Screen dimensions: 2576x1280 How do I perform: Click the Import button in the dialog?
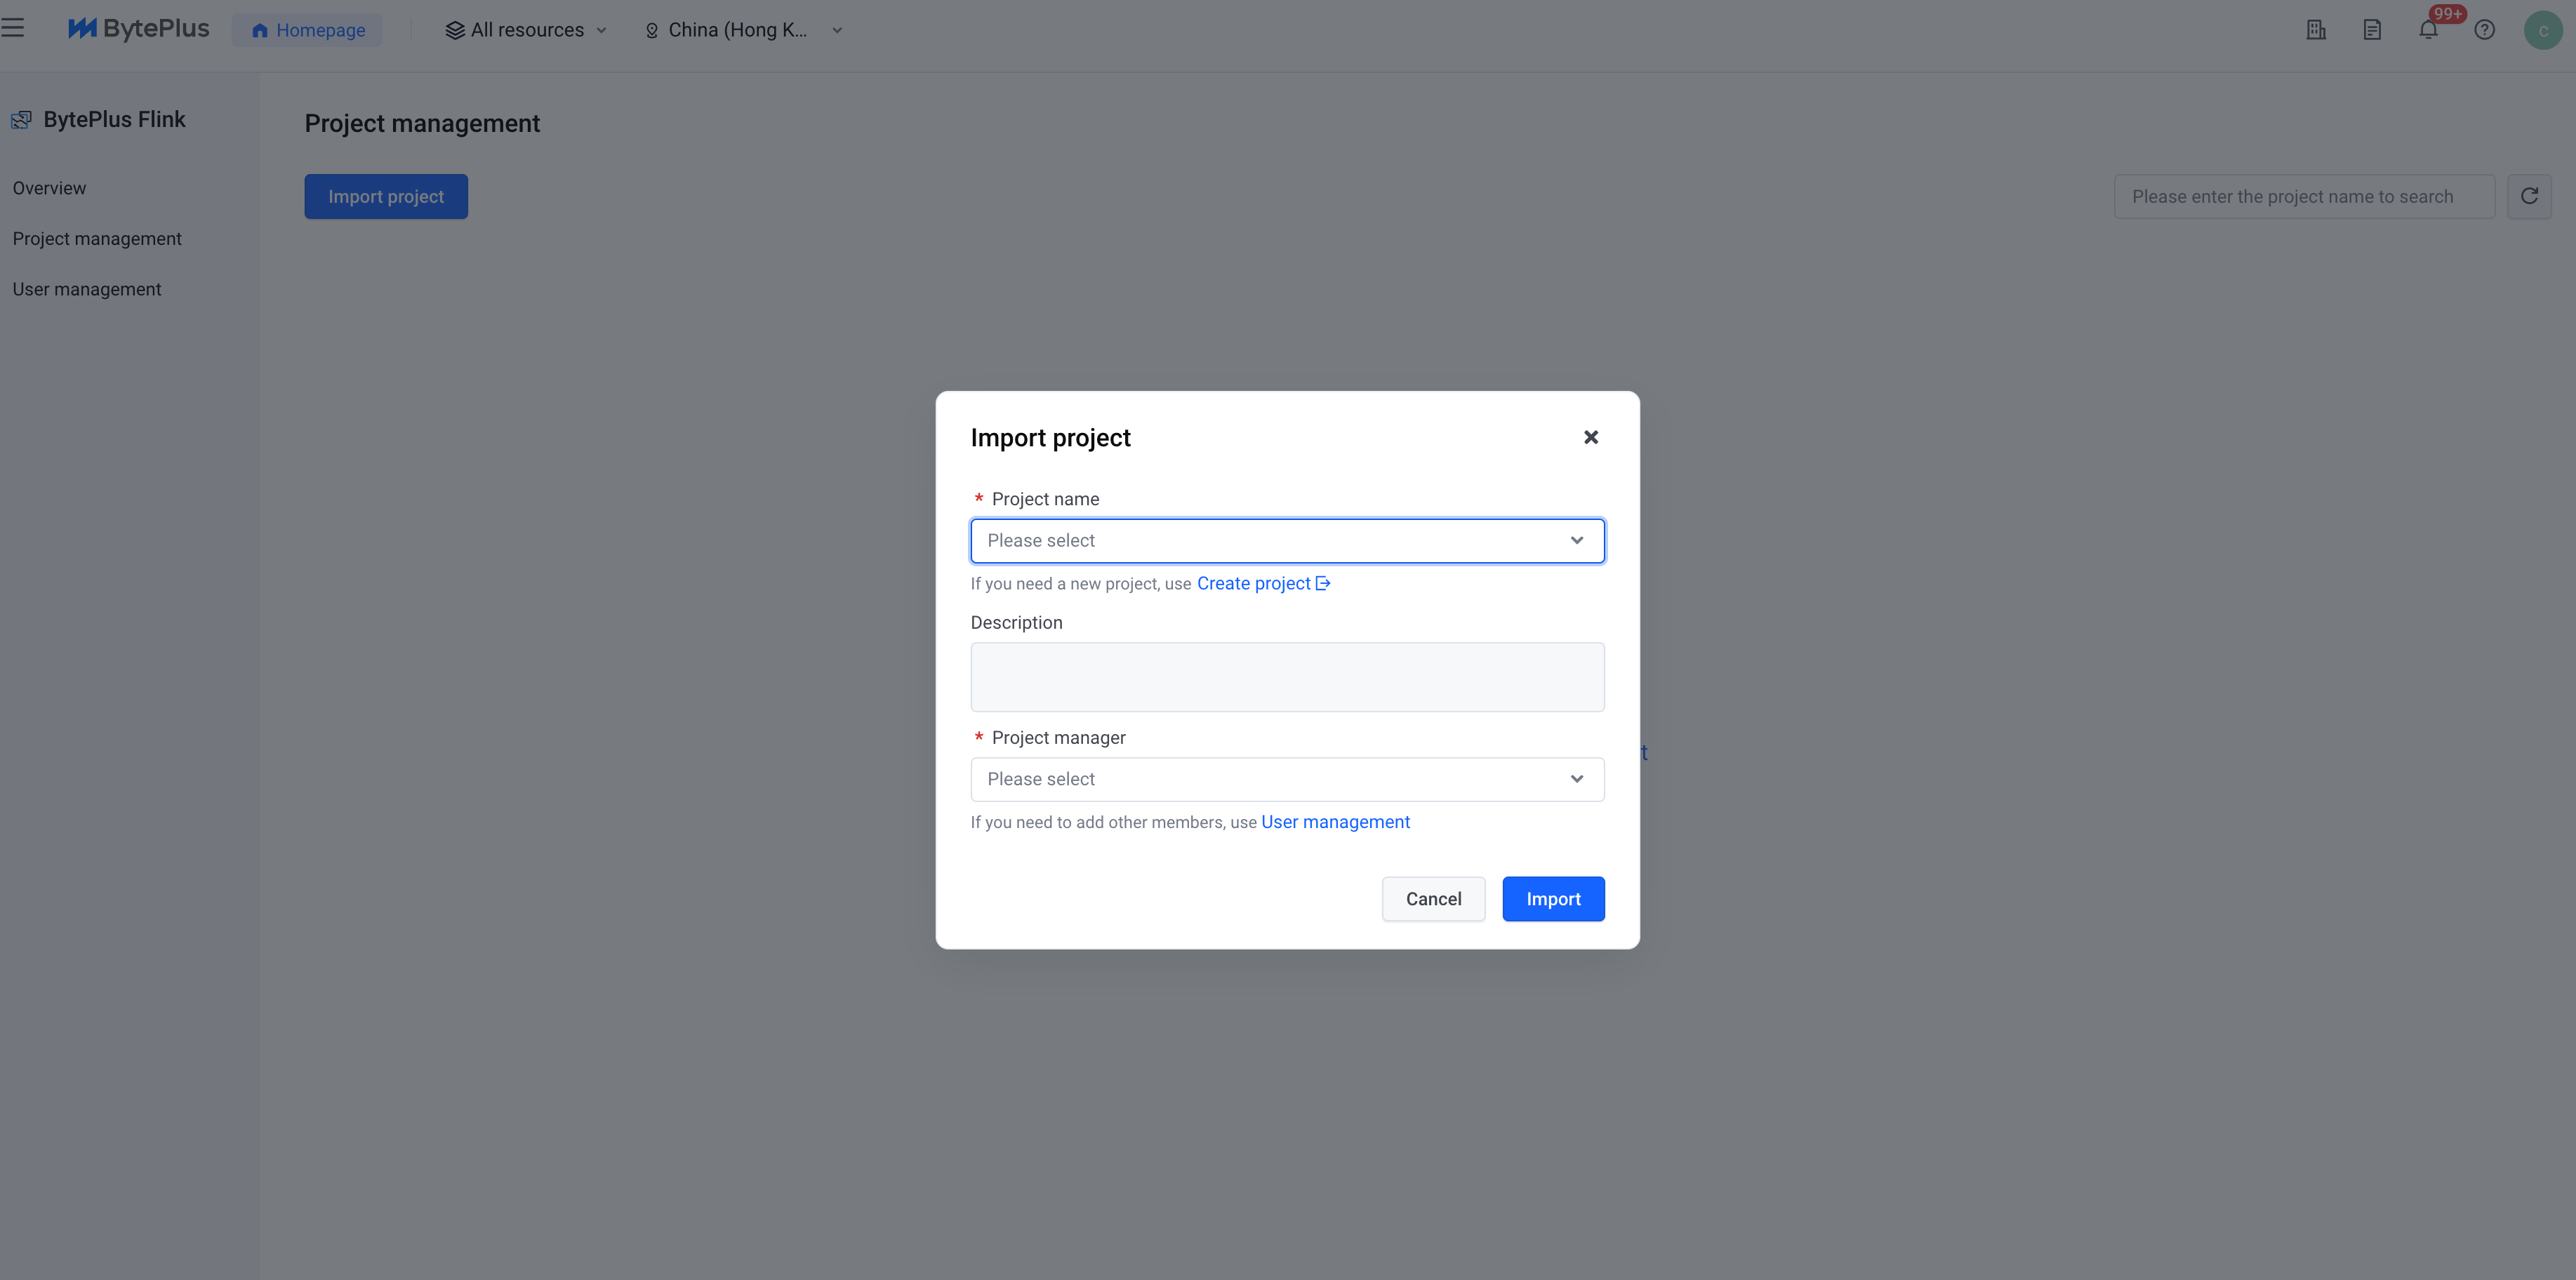[1553, 899]
